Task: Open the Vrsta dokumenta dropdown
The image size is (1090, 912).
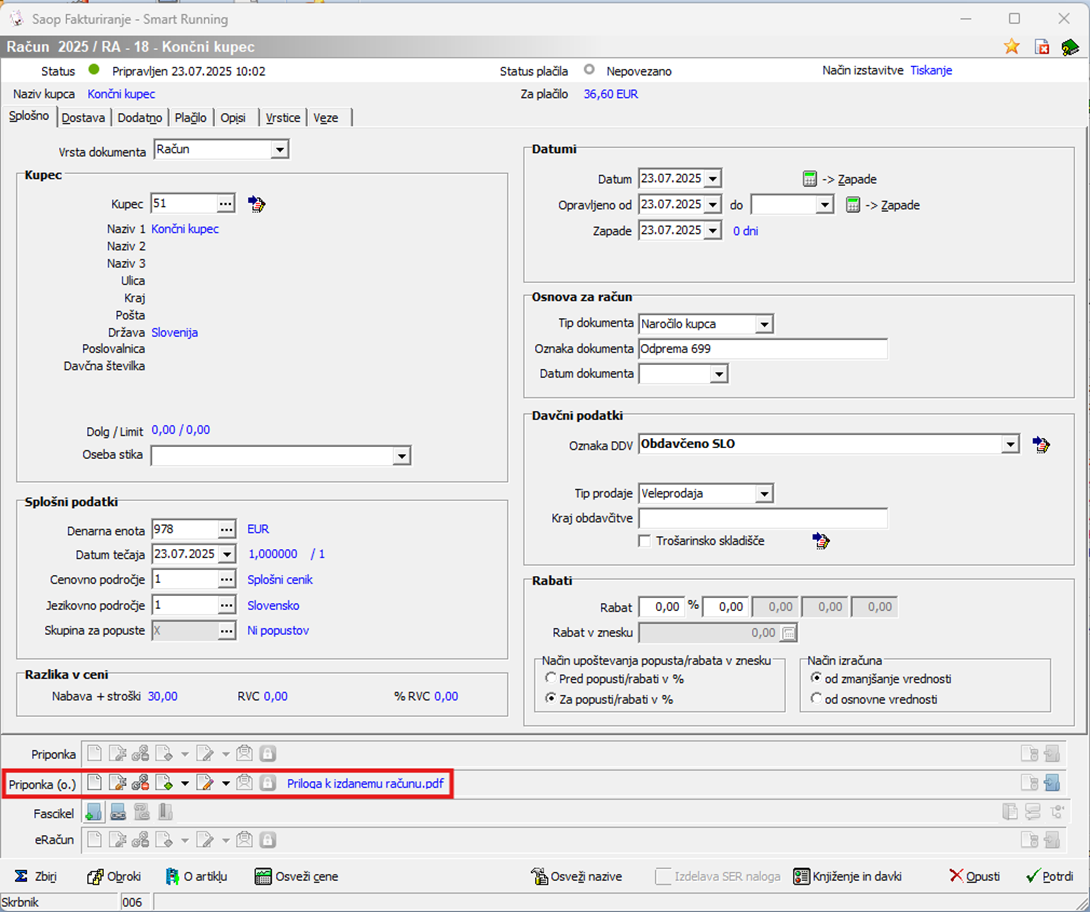Action: [x=279, y=149]
